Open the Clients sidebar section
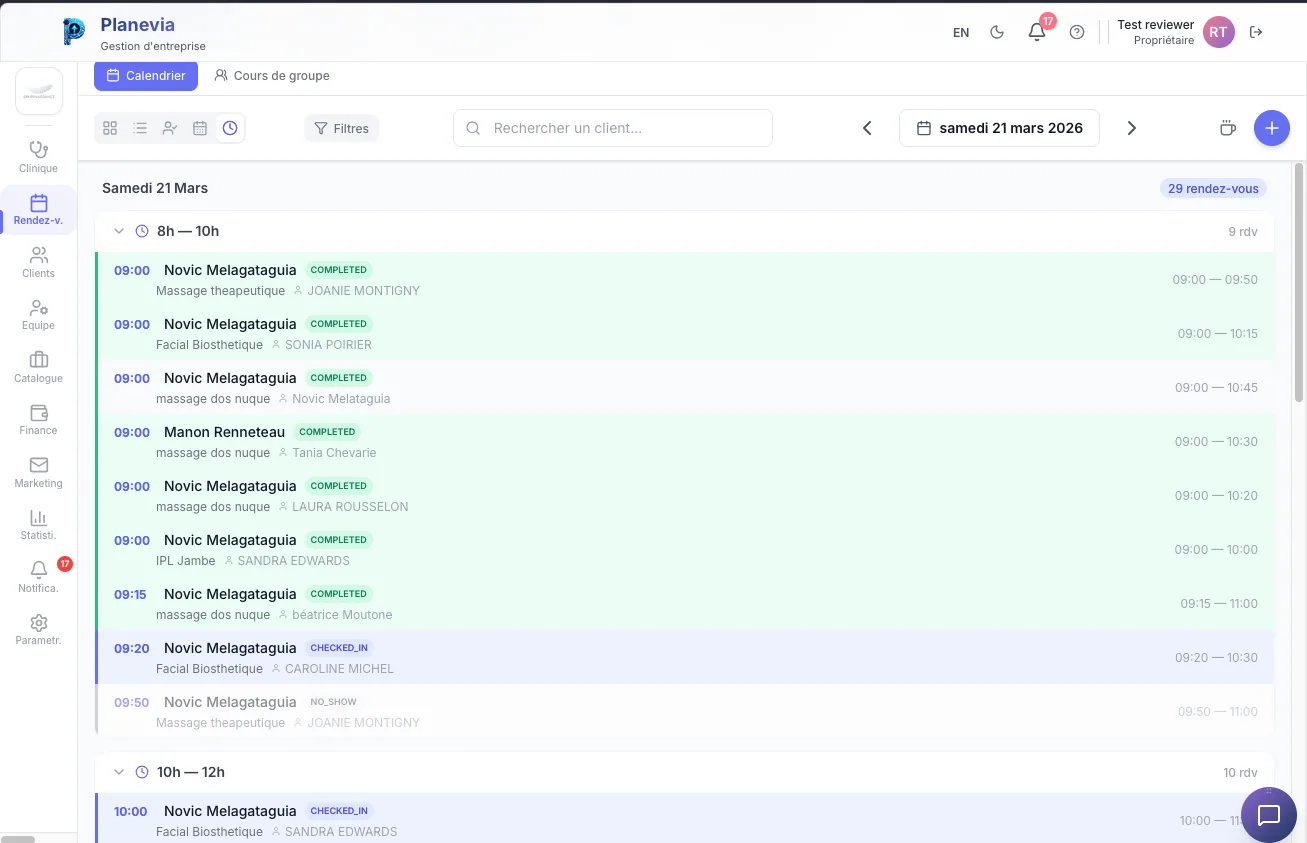 (39, 262)
